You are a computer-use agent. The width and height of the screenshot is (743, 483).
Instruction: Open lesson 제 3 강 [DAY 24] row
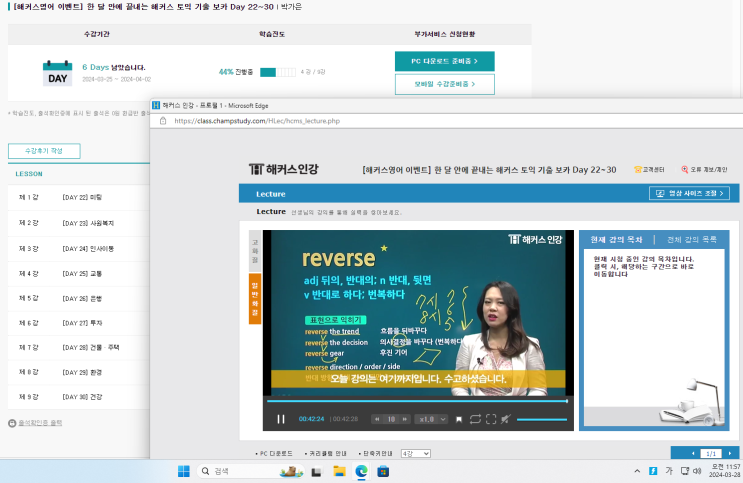click(x=79, y=248)
